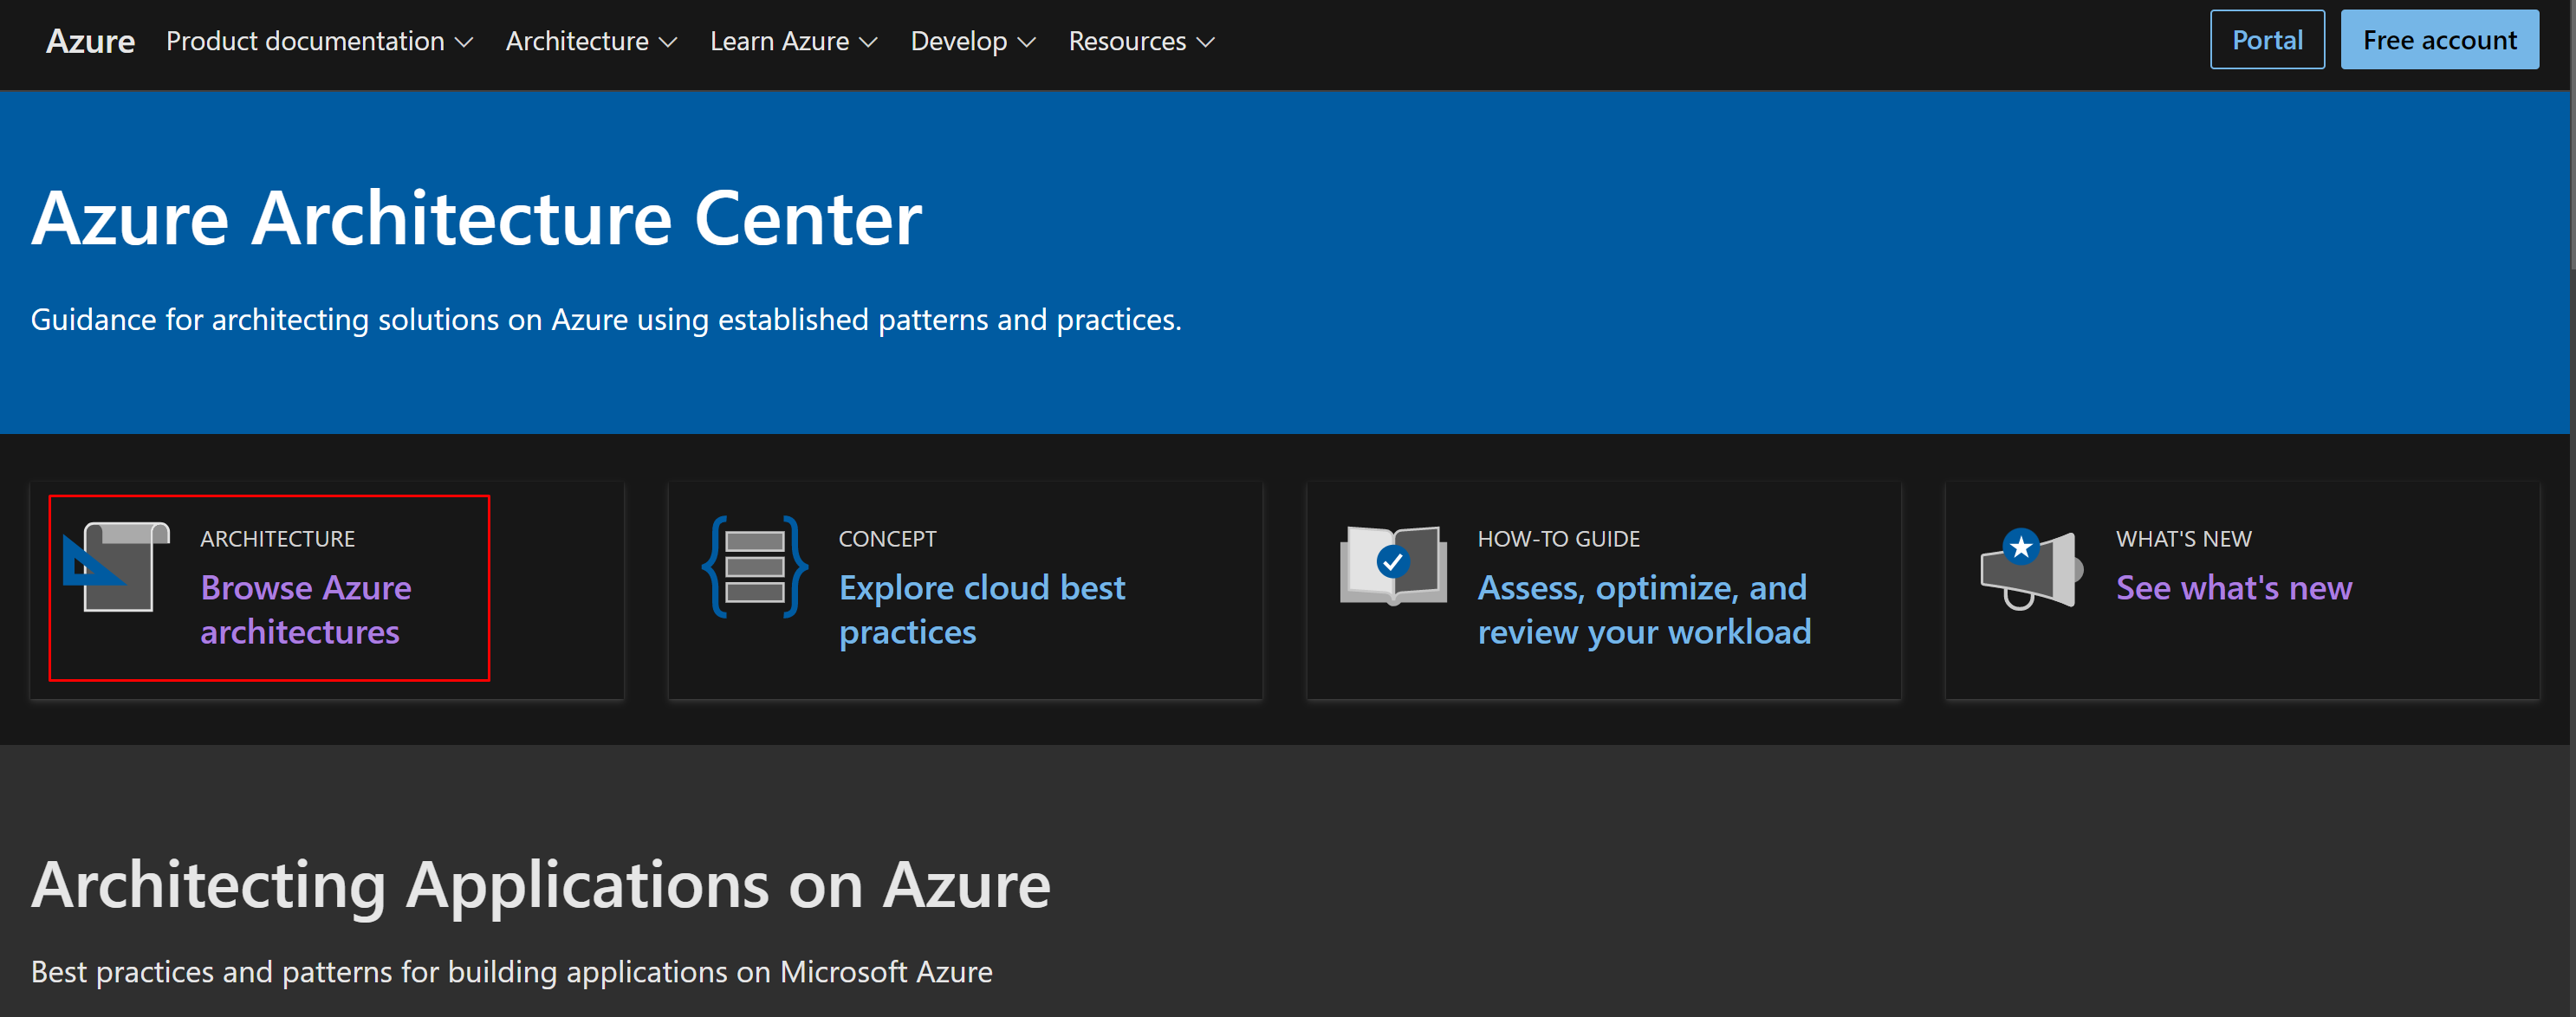Click the curly braces concept icon
Viewport: 2576px width, 1017px height.
pyautogui.click(x=755, y=566)
